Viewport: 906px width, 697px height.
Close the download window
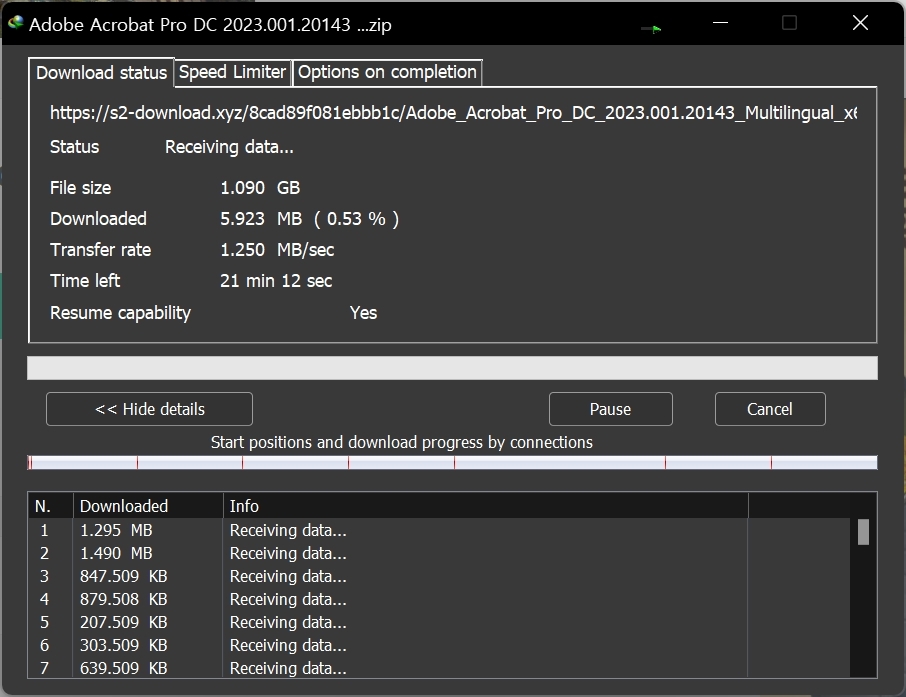860,23
